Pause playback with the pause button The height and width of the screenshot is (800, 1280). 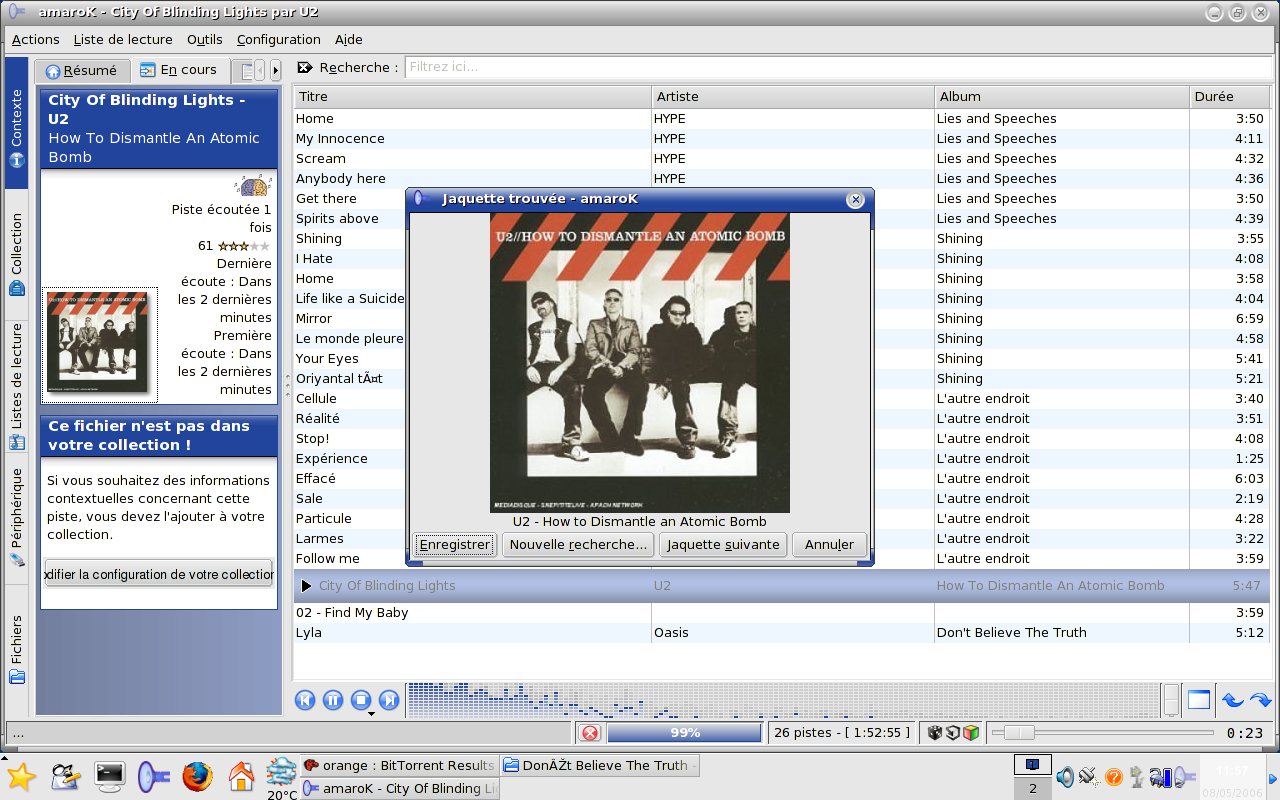pyautogui.click(x=333, y=700)
